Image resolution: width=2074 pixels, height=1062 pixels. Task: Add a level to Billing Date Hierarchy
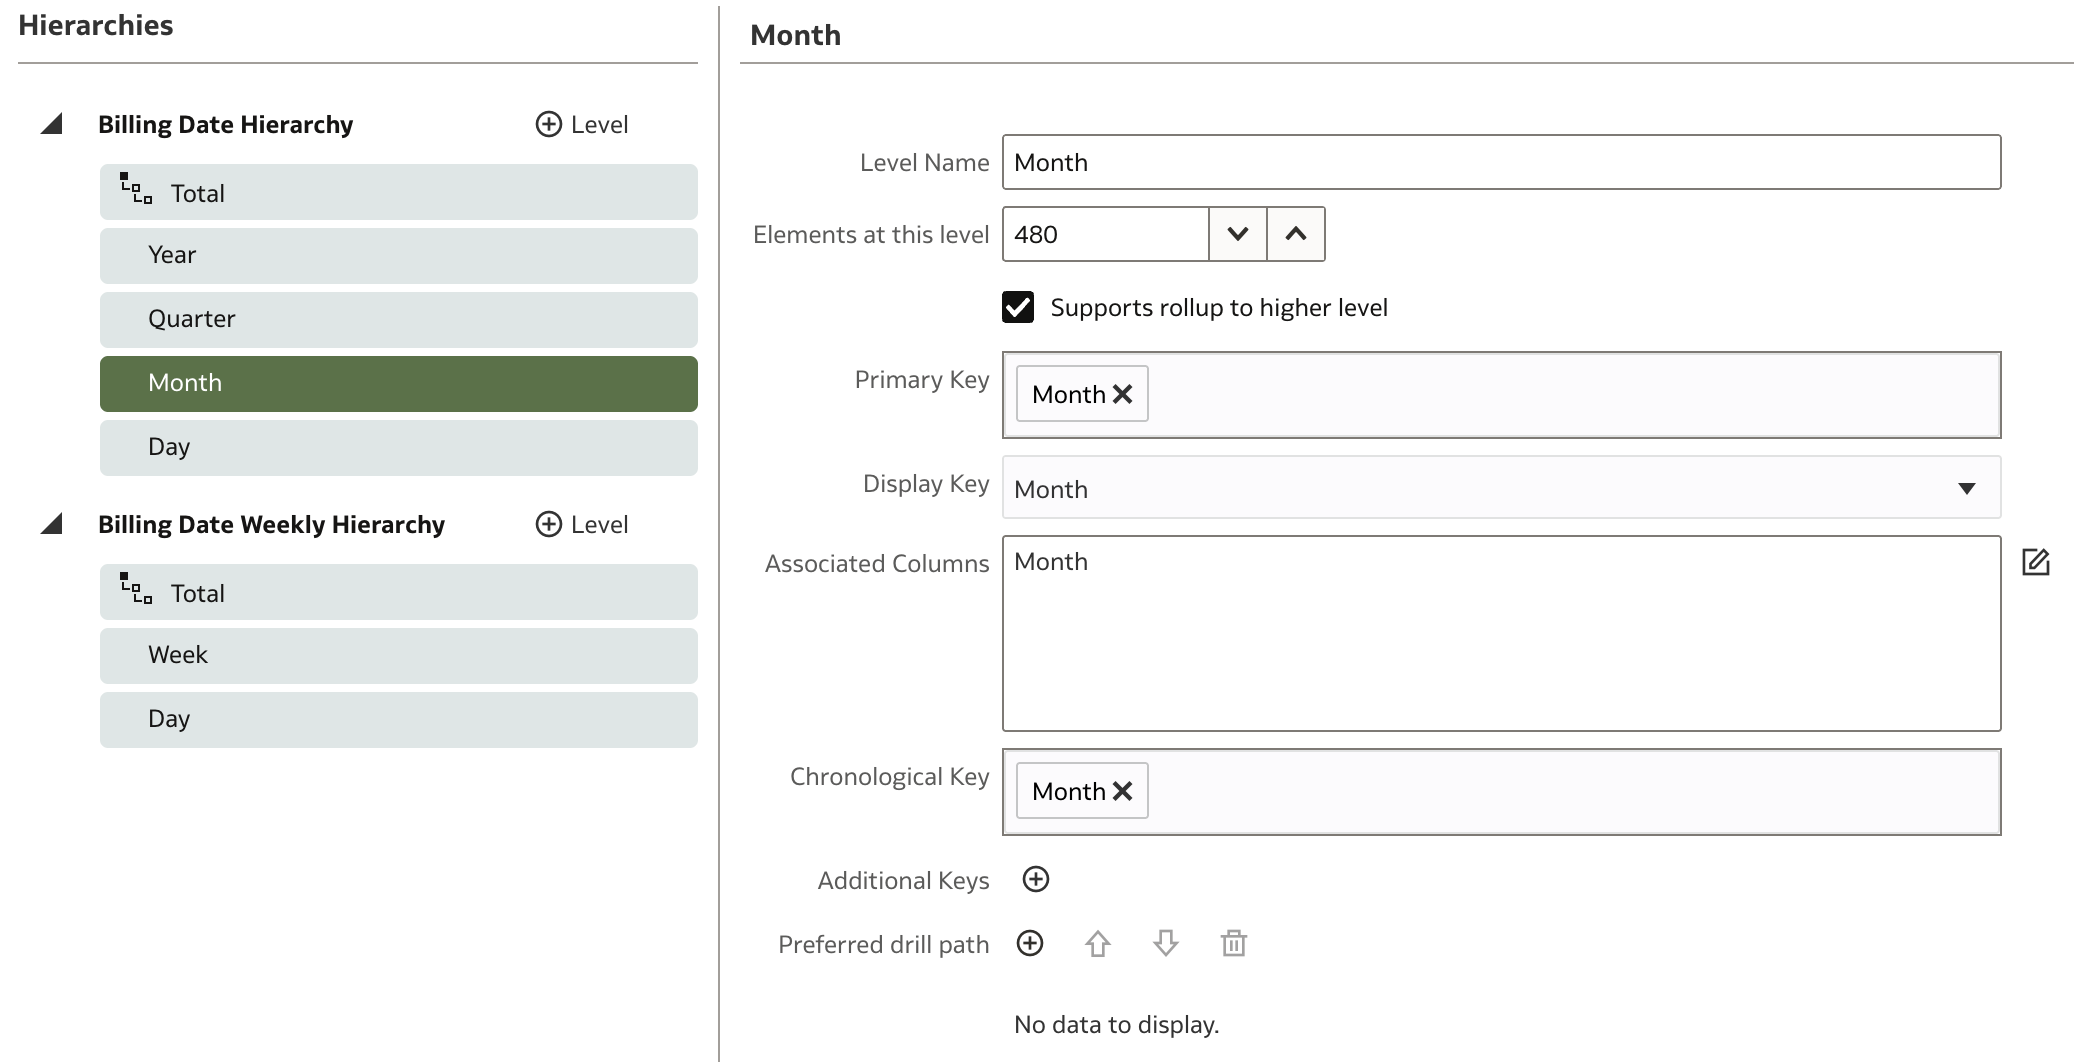pos(582,124)
